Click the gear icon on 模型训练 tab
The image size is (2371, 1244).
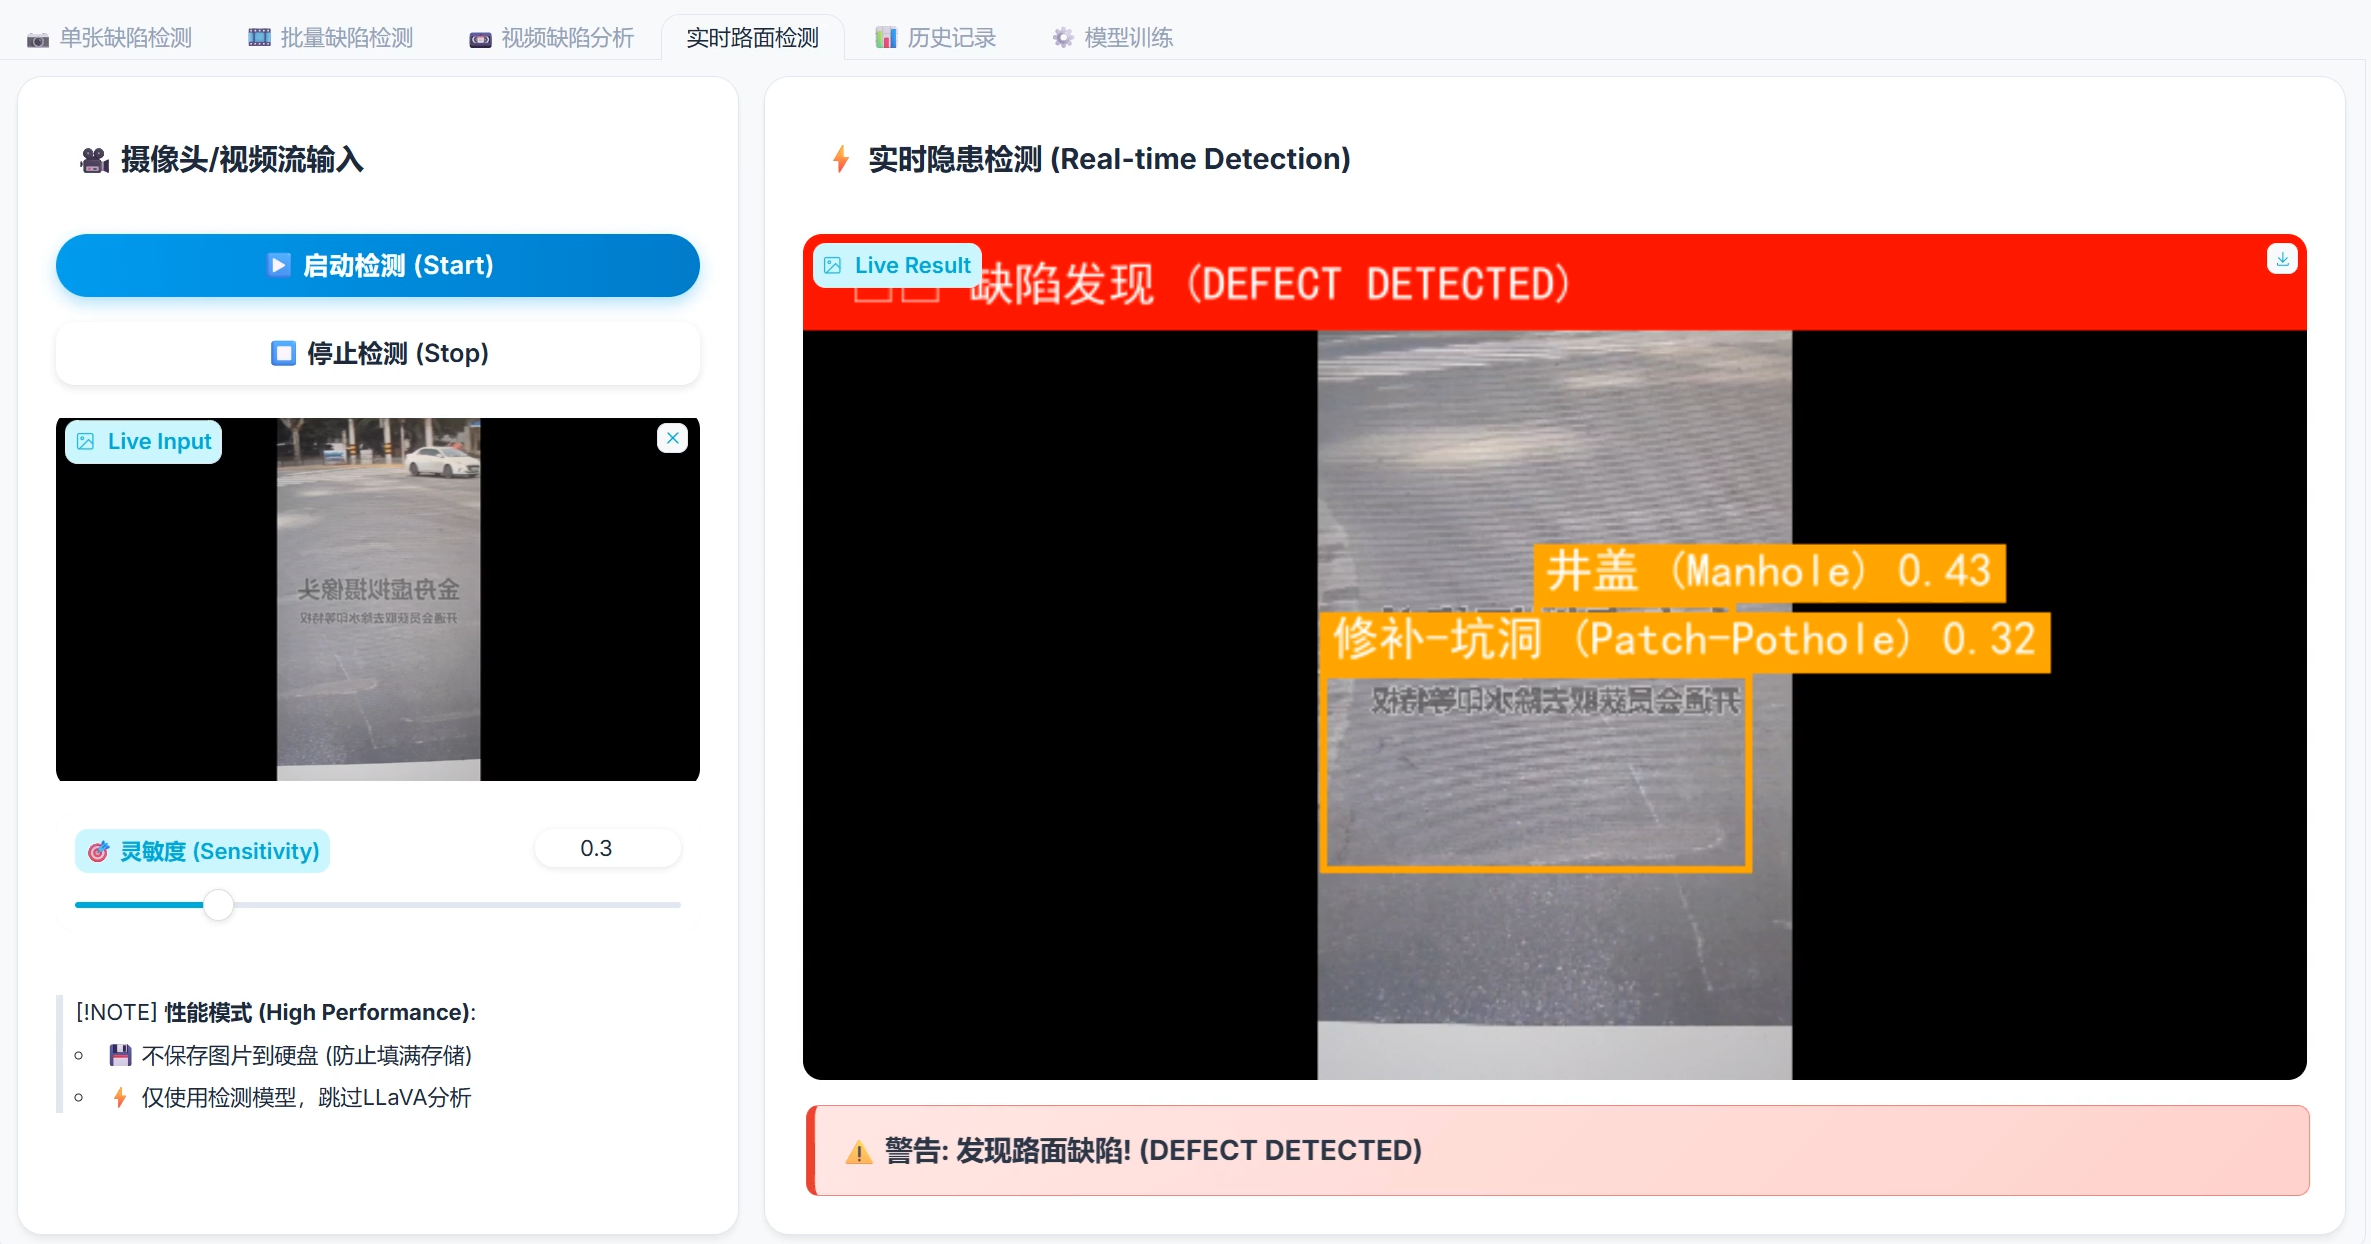point(1062,38)
